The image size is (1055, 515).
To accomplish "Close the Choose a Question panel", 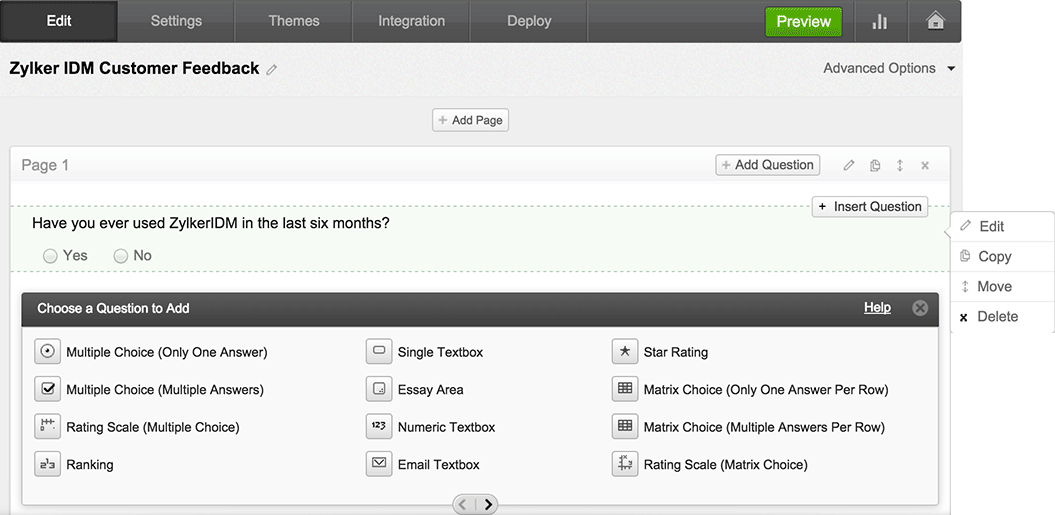I will [x=920, y=308].
